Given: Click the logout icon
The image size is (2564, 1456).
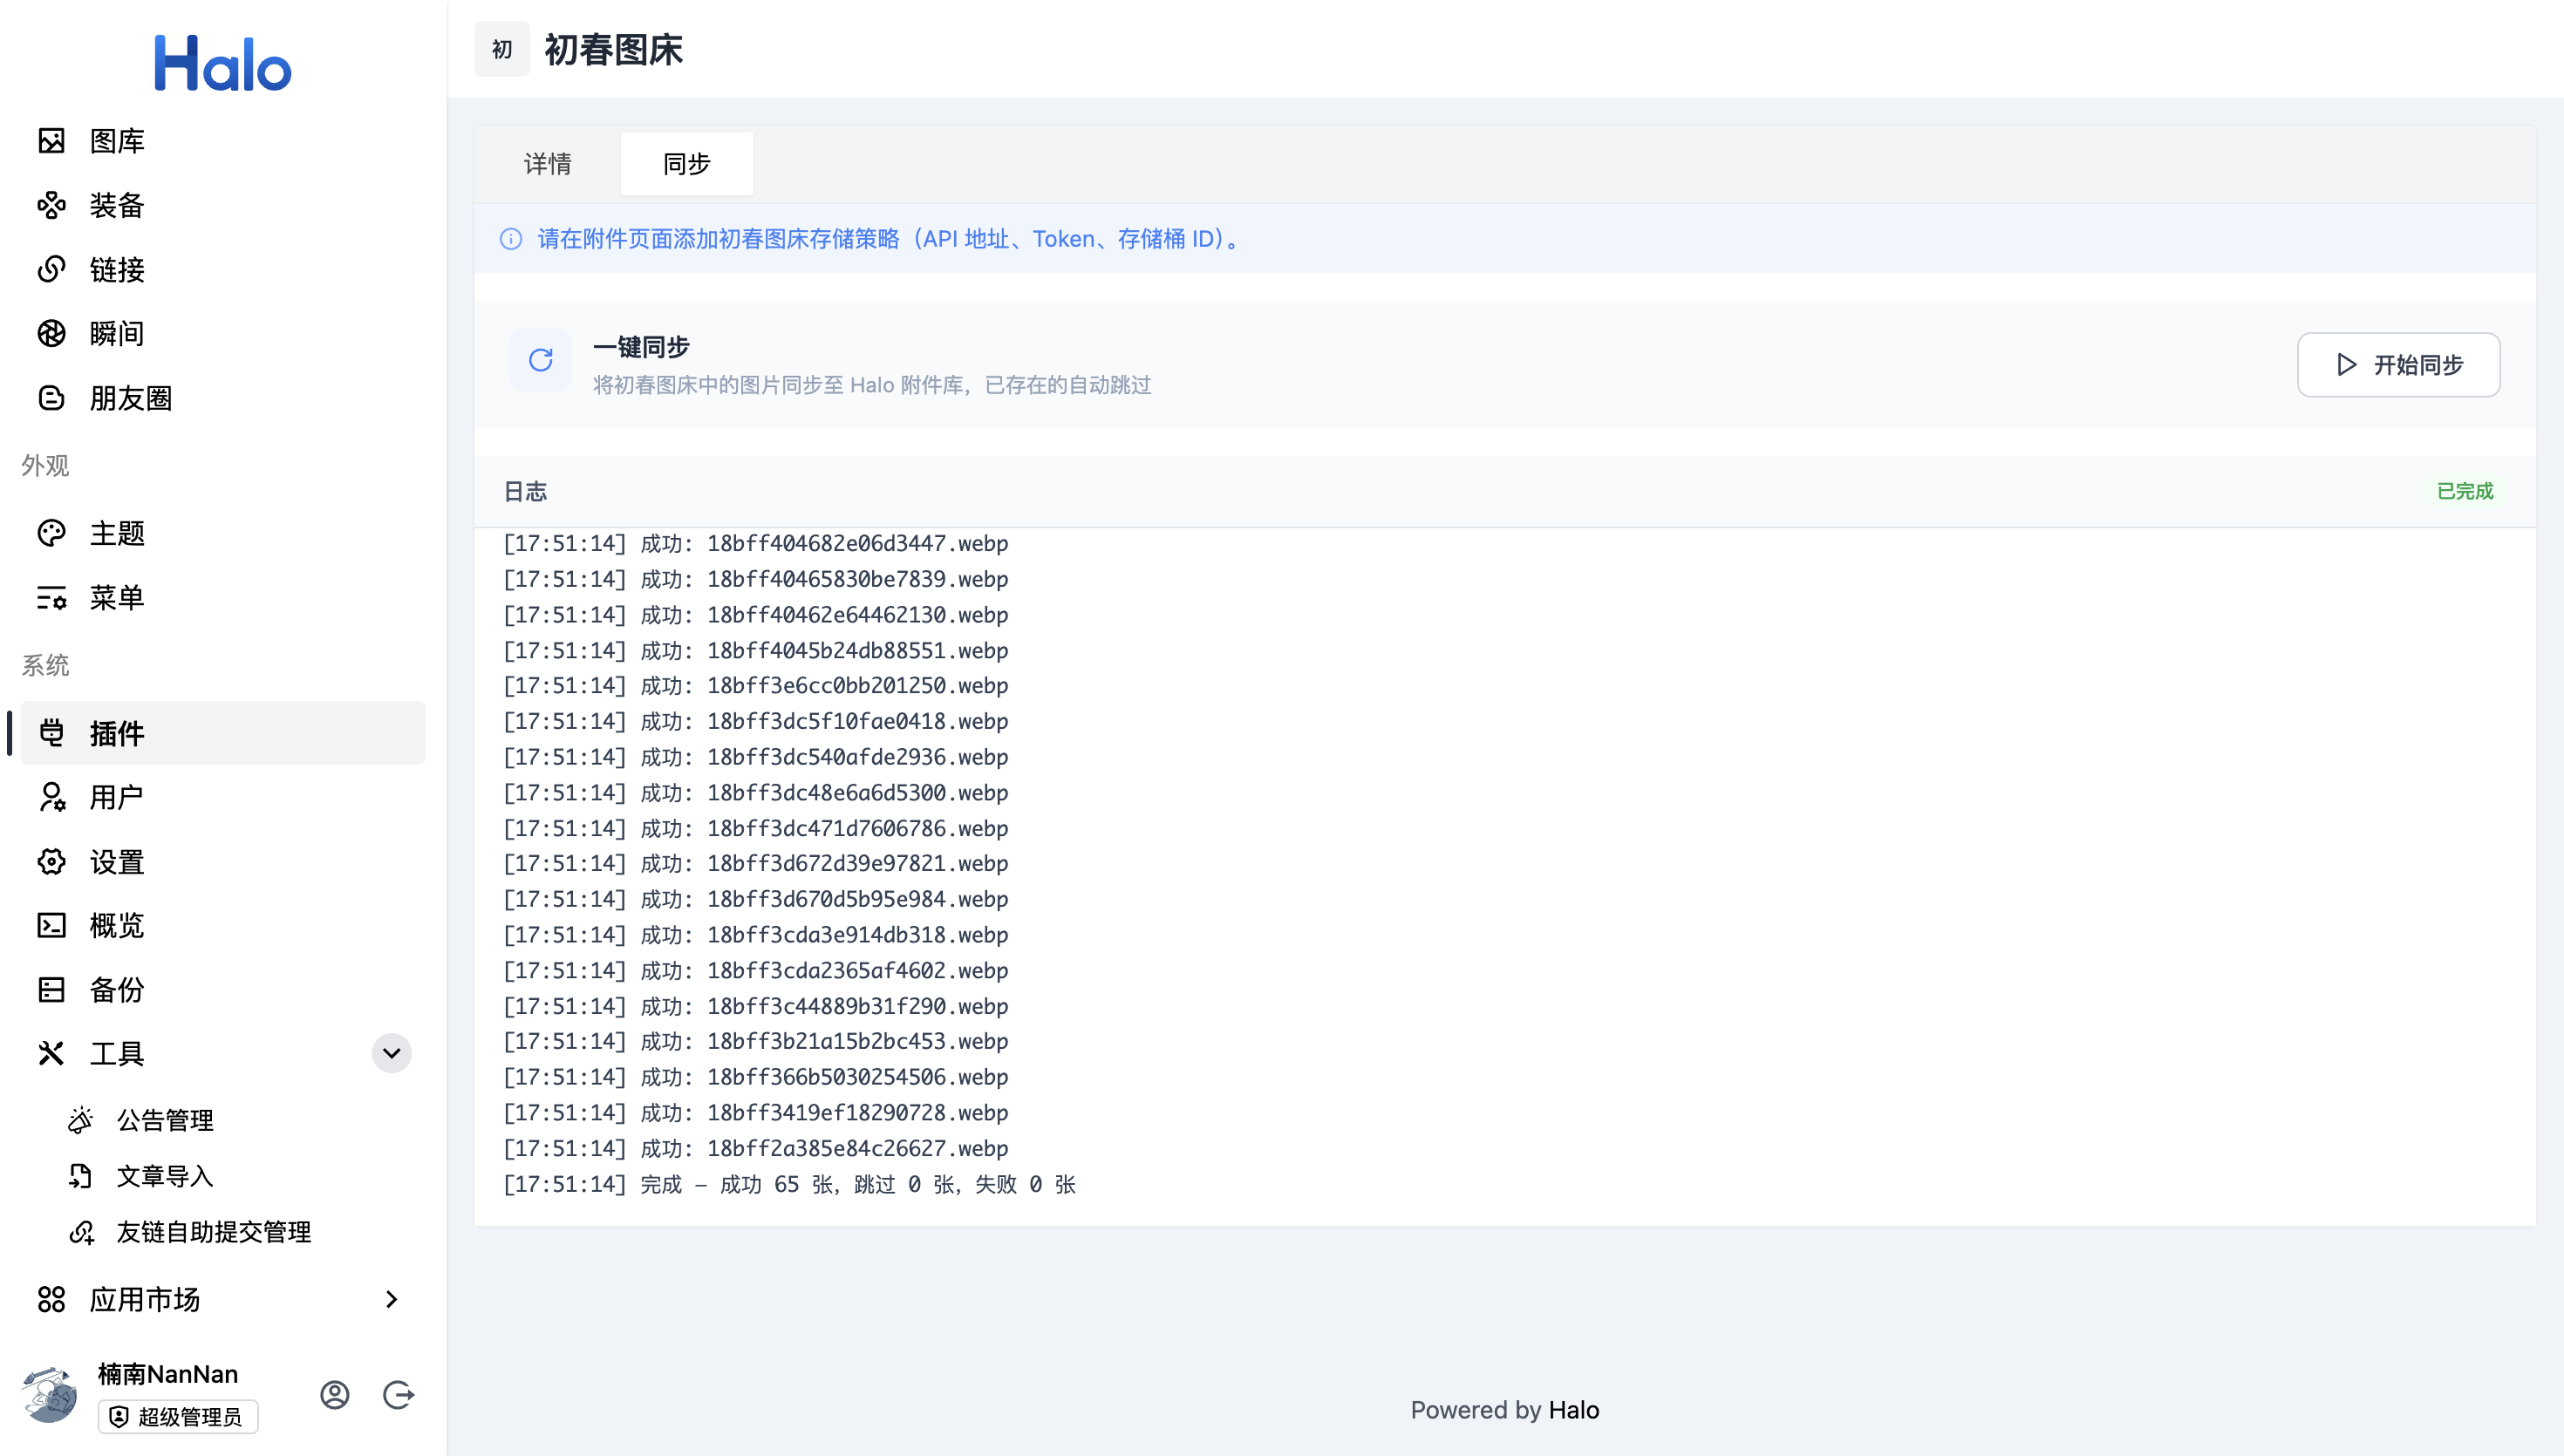Looking at the screenshot, I should (398, 1395).
